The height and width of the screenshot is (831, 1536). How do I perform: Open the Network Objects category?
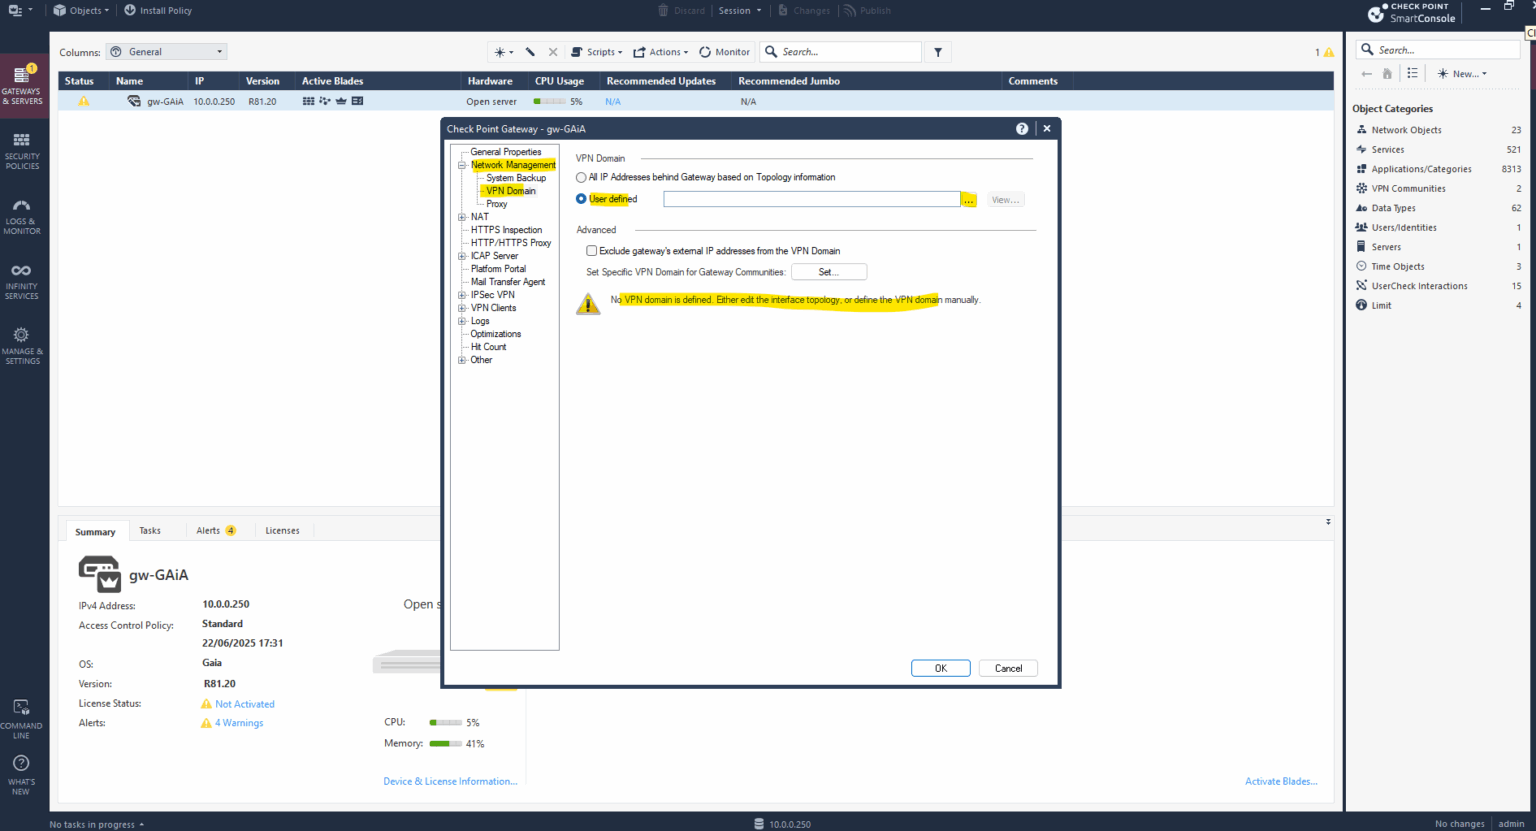coord(1406,129)
